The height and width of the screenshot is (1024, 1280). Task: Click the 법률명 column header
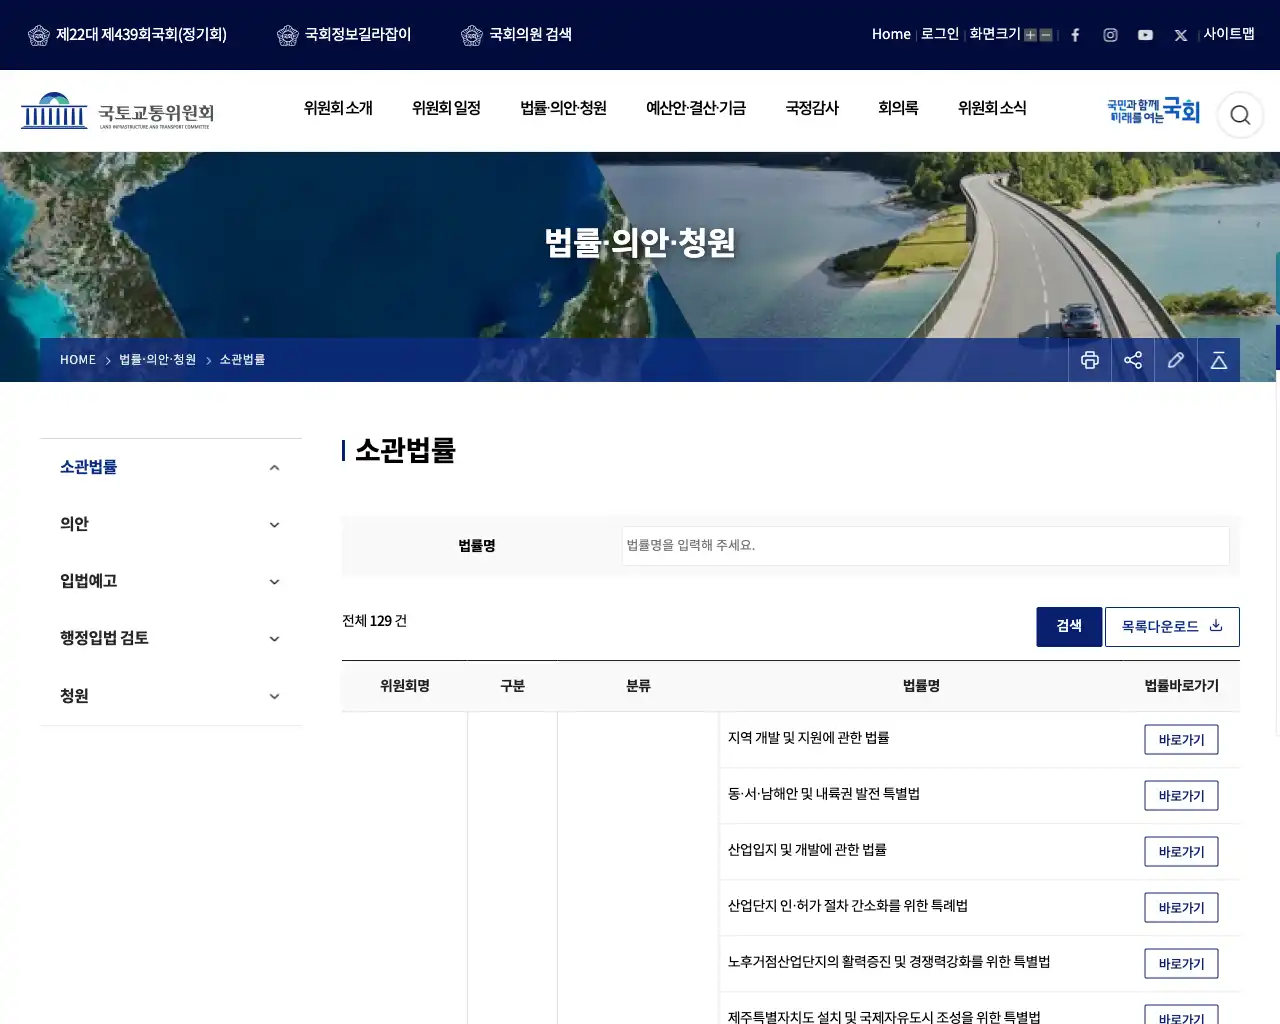[x=921, y=686]
